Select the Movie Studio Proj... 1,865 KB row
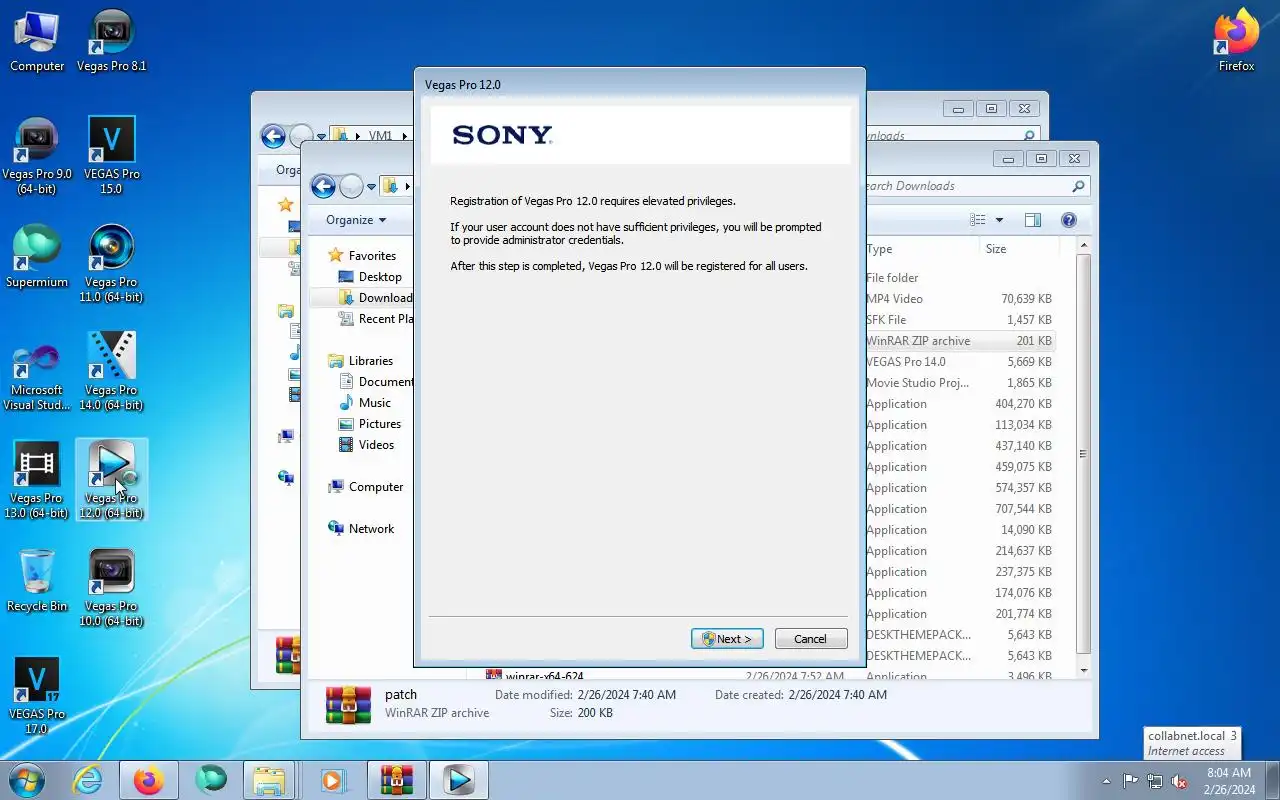Screen dimensions: 1280x800 point(959,383)
